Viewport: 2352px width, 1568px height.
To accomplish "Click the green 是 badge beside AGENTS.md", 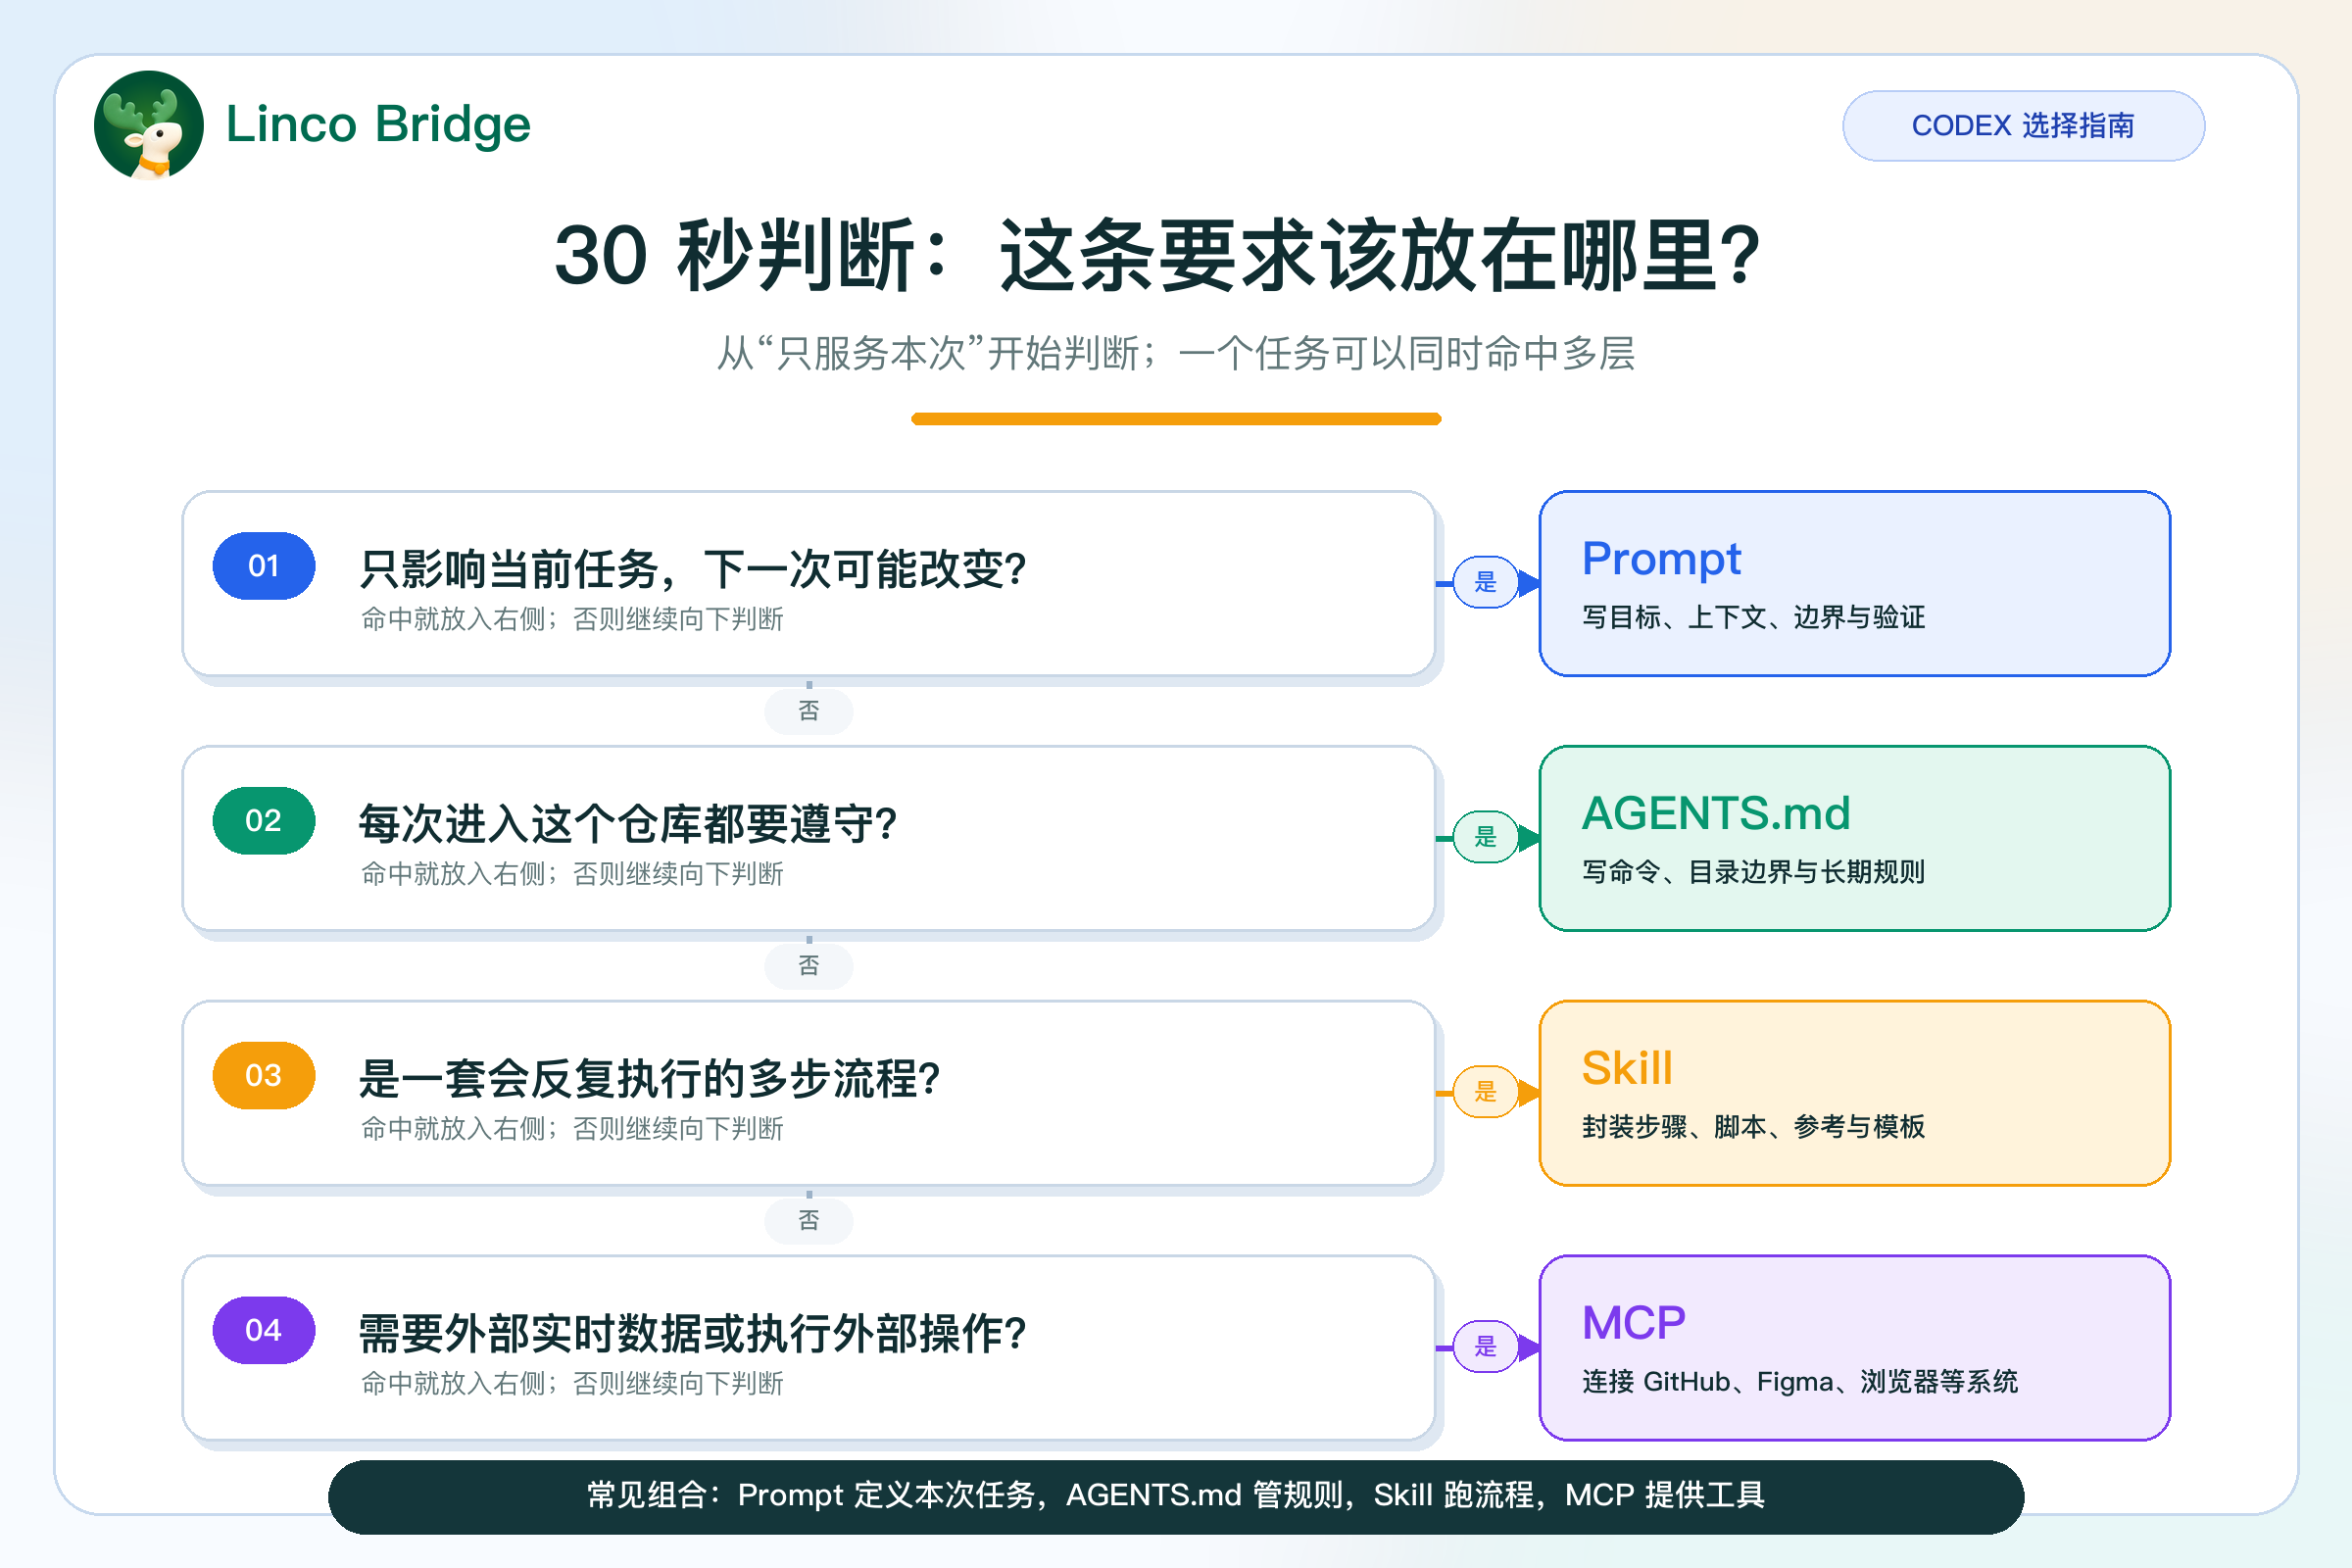I will pos(1486,837).
